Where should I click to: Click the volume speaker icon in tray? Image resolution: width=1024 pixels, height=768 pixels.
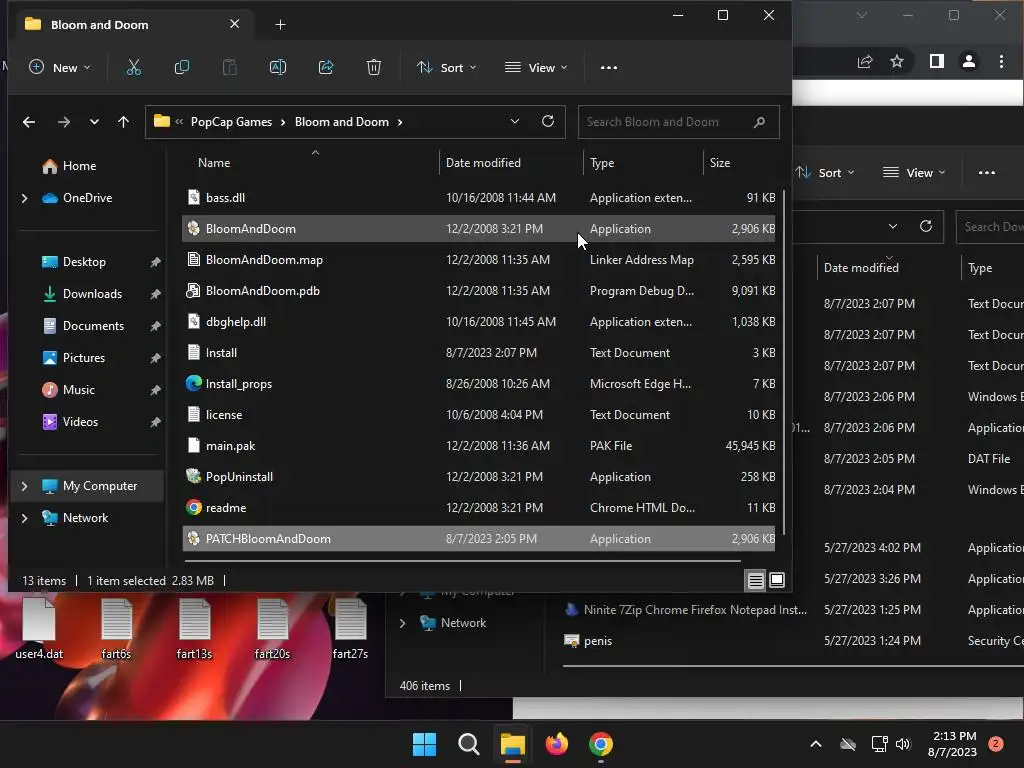pyautogui.click(x=903, y=744)
